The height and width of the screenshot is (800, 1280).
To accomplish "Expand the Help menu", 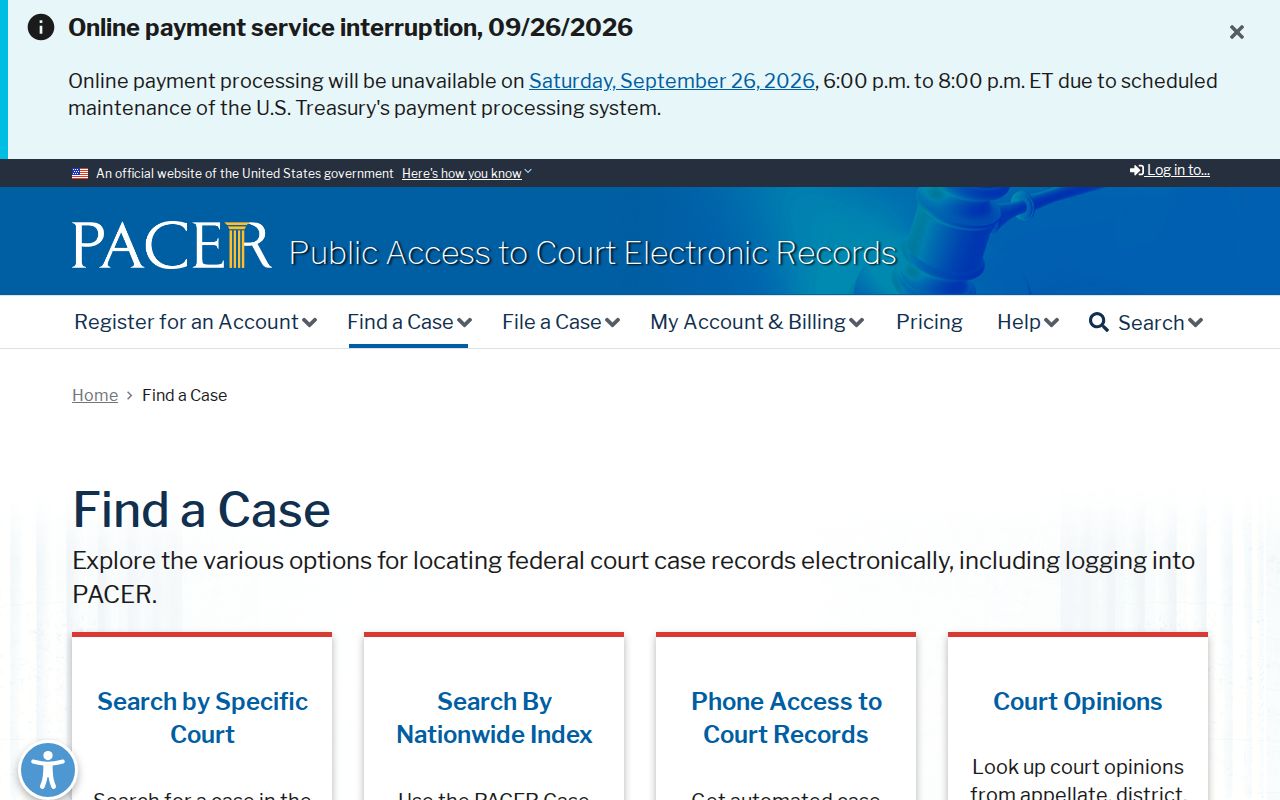I will point(1028,322).
